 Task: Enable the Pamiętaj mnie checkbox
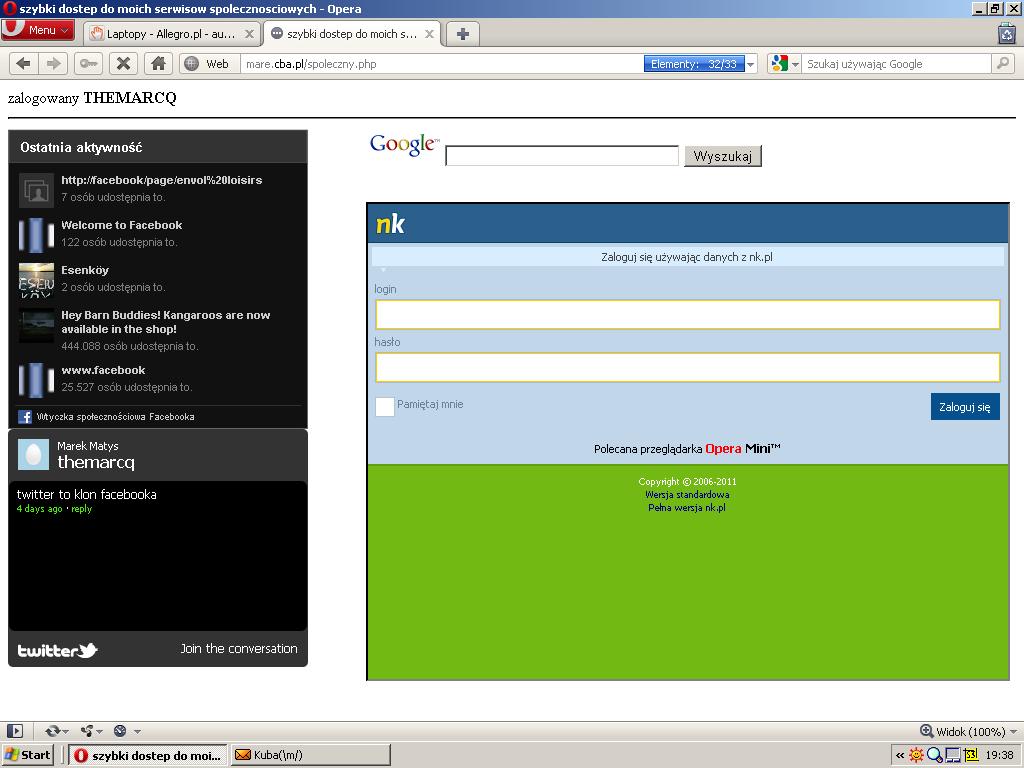[385, 406]
